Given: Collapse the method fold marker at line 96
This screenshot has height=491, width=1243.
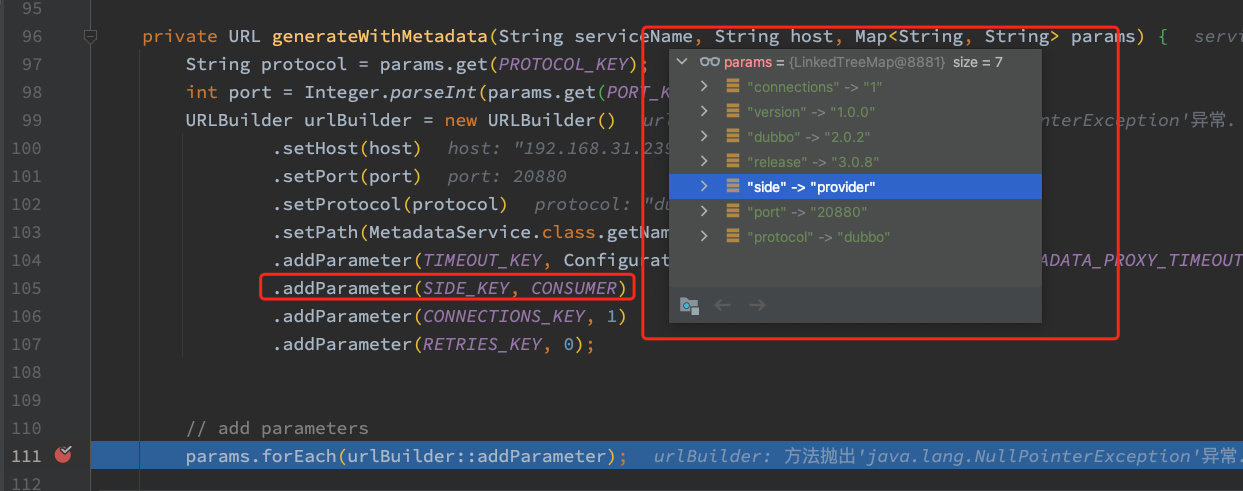Looking at the screenshot, I should click(91, 36).
